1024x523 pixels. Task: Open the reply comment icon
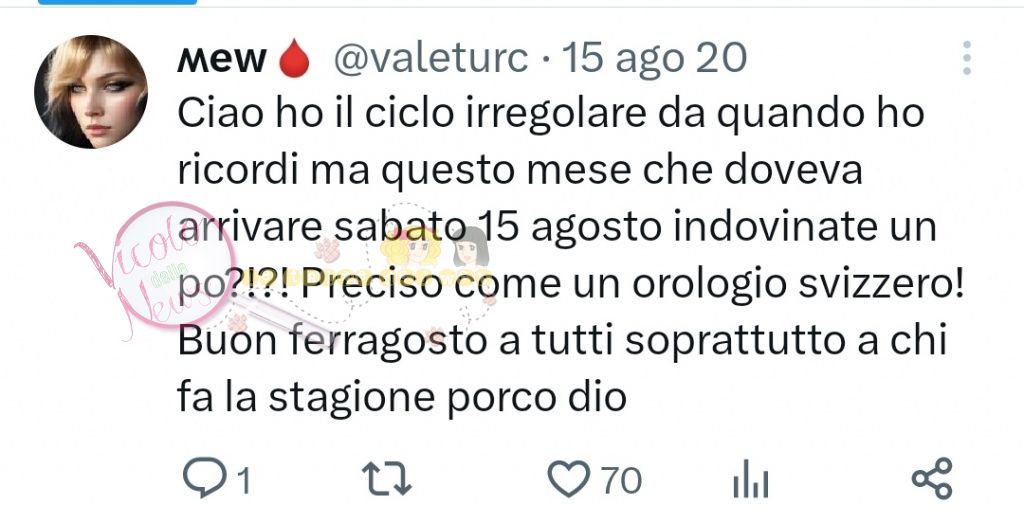coord(205,478)
